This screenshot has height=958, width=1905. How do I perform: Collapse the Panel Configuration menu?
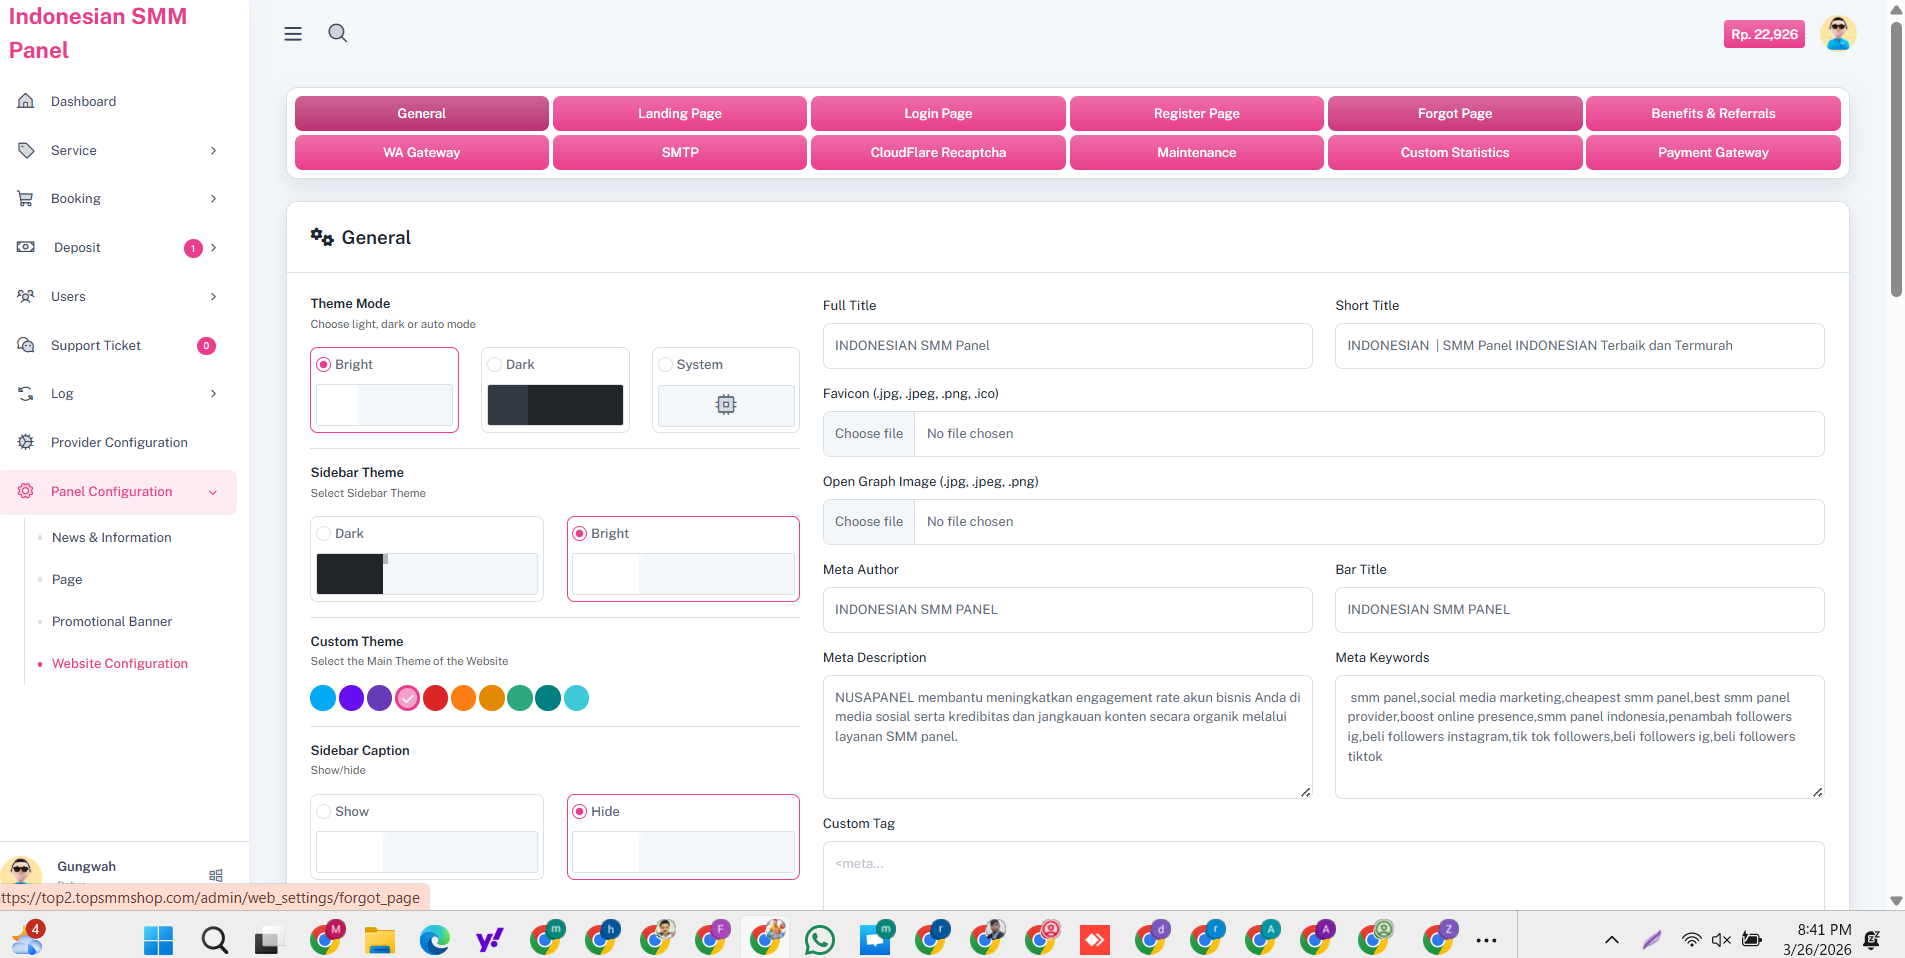tap(213, 492)
